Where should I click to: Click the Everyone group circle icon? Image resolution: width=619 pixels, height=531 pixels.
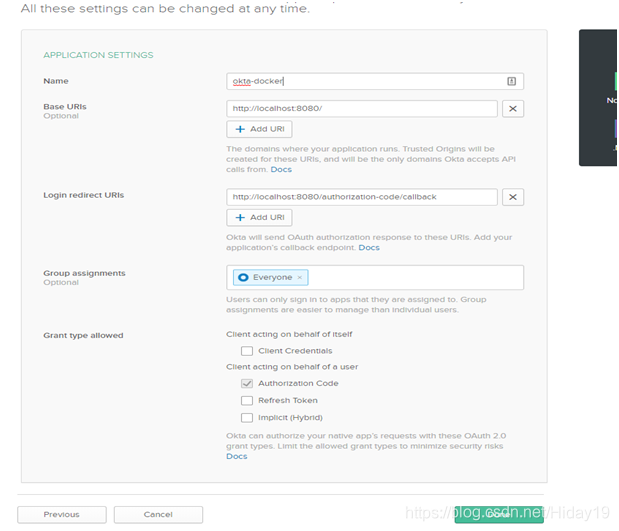(243, 277)
